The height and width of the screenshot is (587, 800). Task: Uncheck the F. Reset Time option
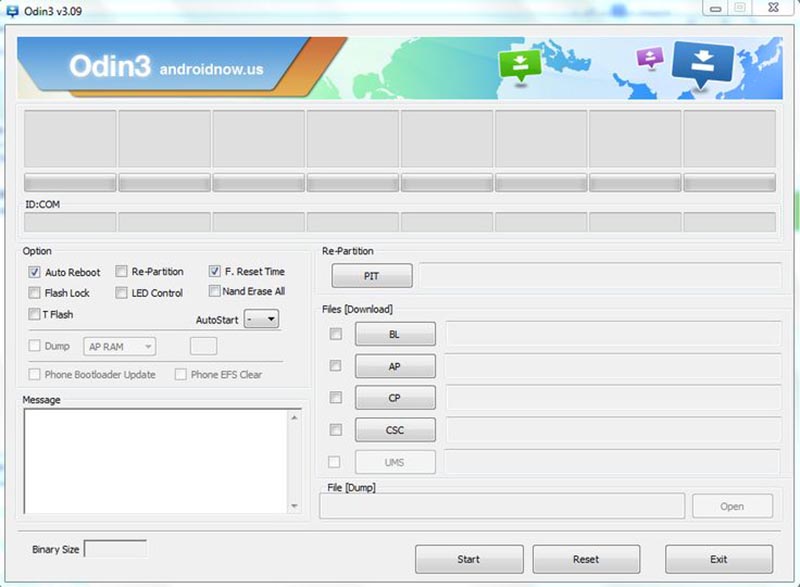[x=214, y=271]
